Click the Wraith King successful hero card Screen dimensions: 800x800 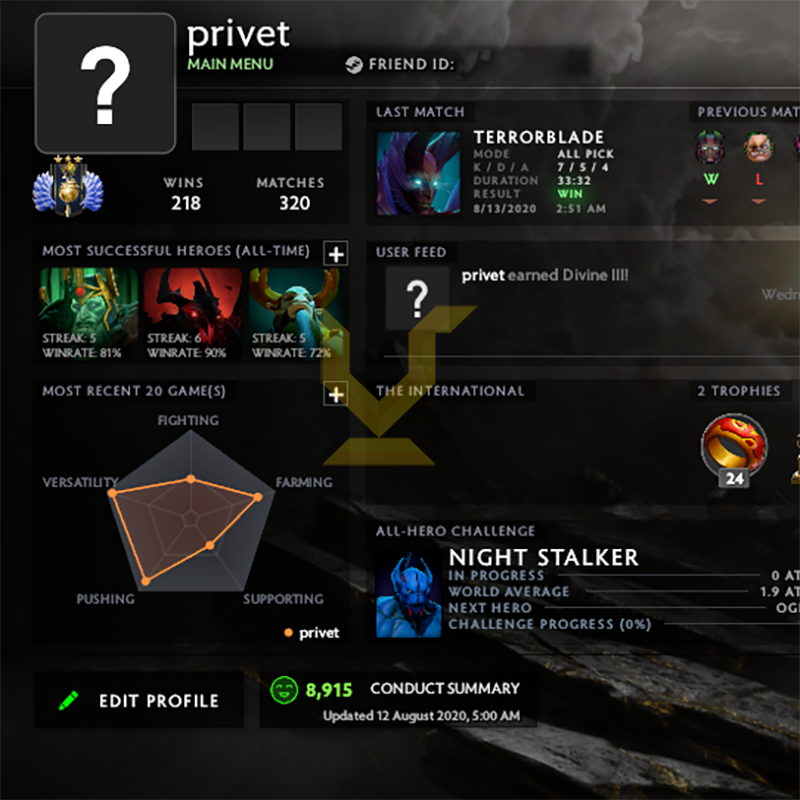[88, 315]
